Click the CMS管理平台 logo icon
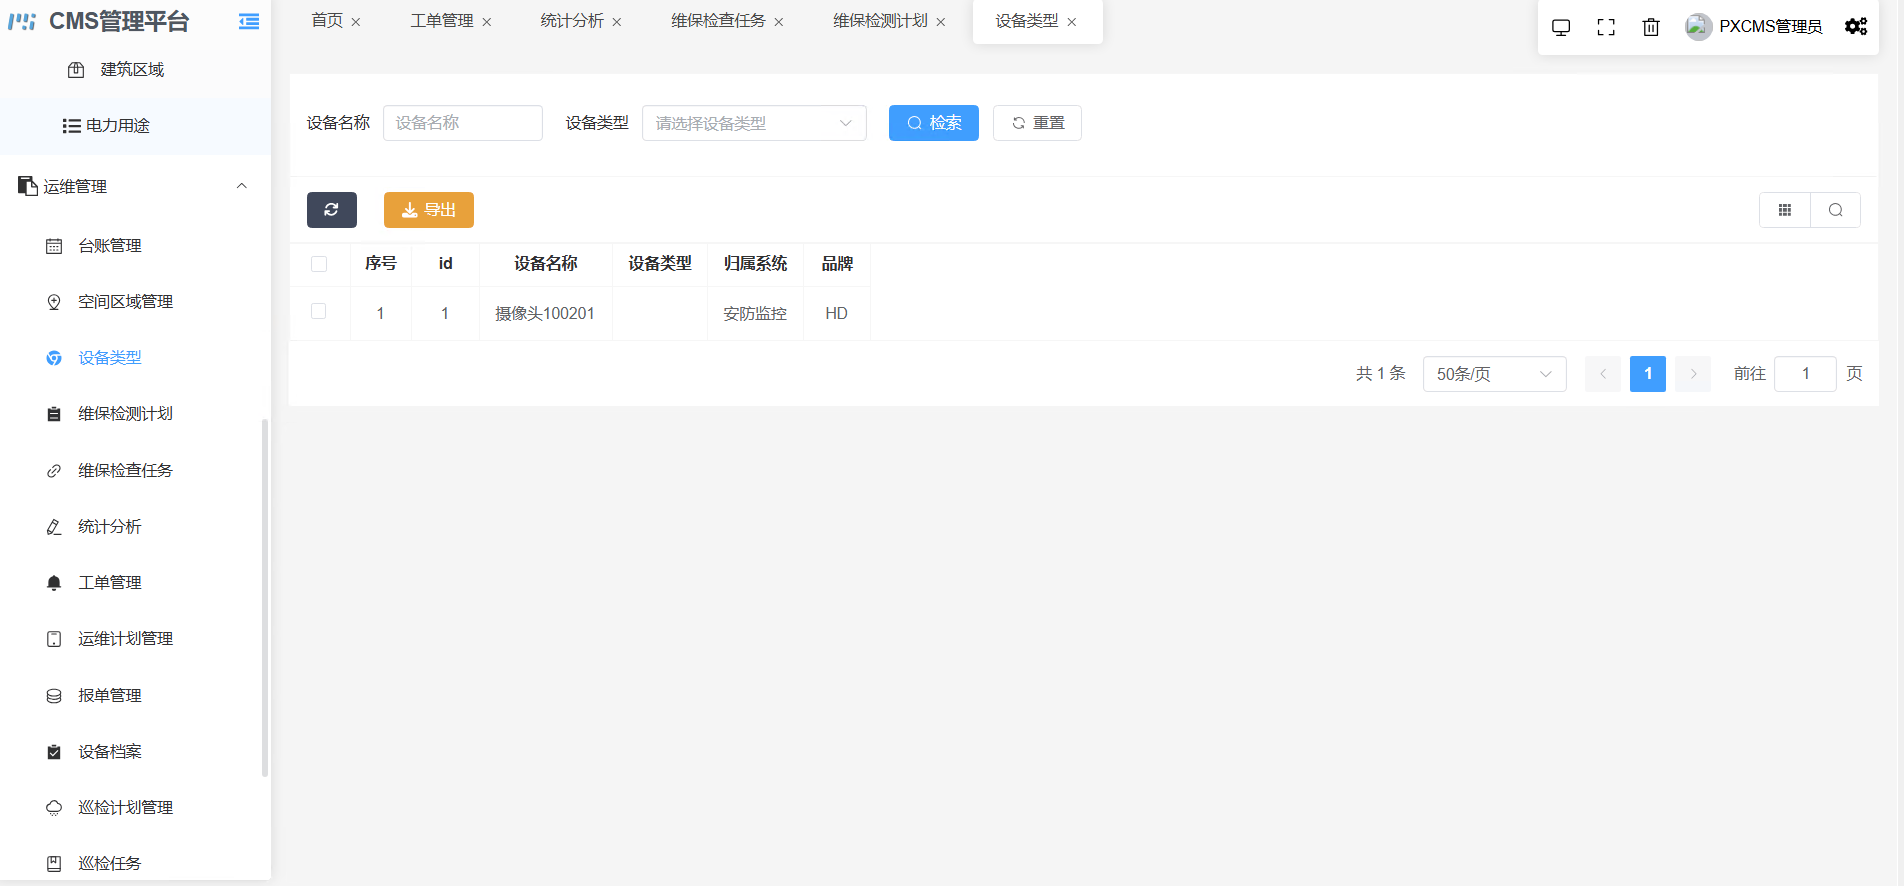Image resolution: width=1904 pixels, height=886 pixels. click(x=22, y=21)
